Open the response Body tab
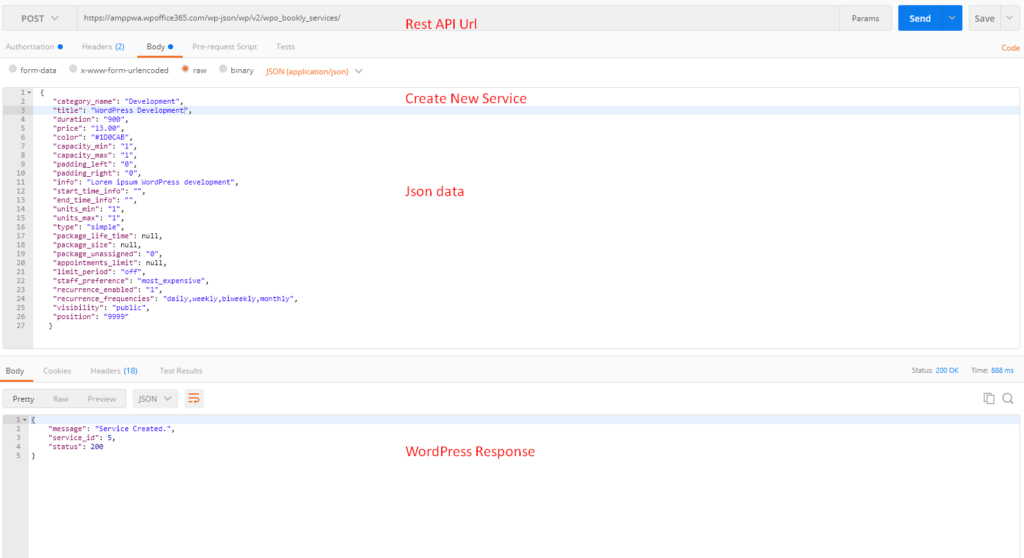 (15, 370)
